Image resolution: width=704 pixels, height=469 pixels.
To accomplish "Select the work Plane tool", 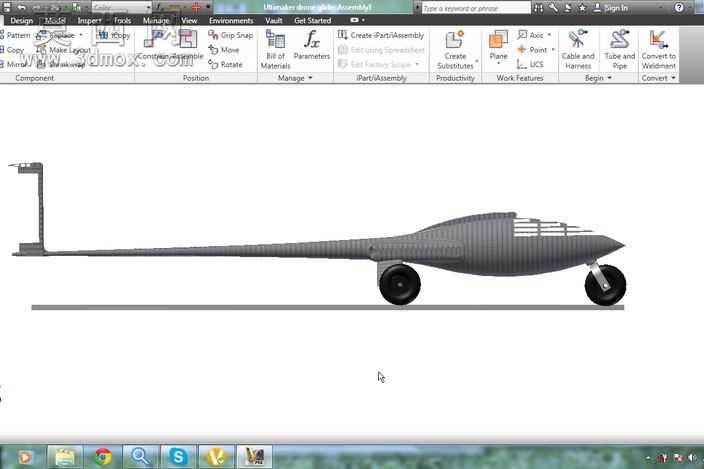I will pyautogui.click(x=498, y=45).
